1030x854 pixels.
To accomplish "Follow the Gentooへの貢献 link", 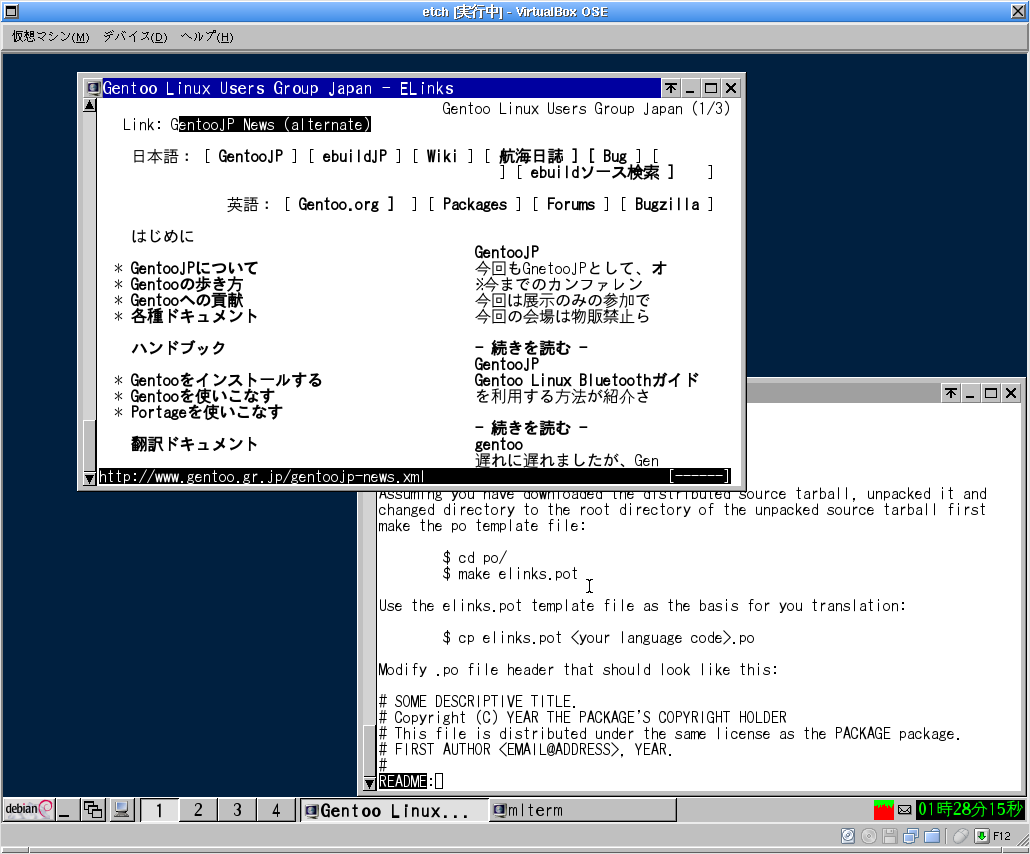I will pyautogui.click(x=187, y=300).
